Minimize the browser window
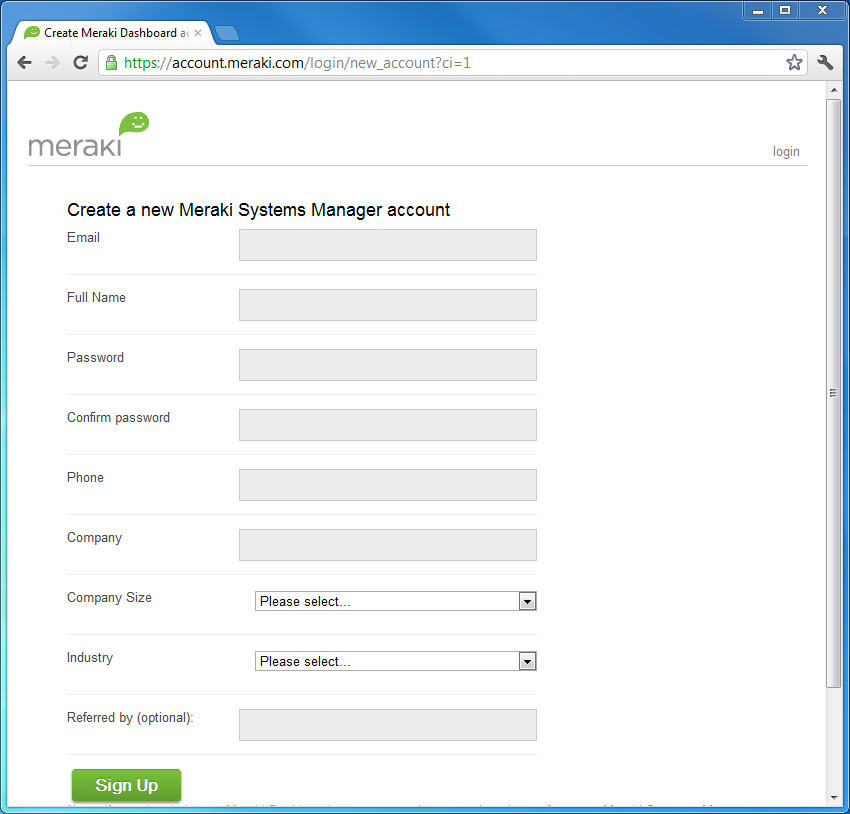This screenshot has width=850, height=814. 758,10
